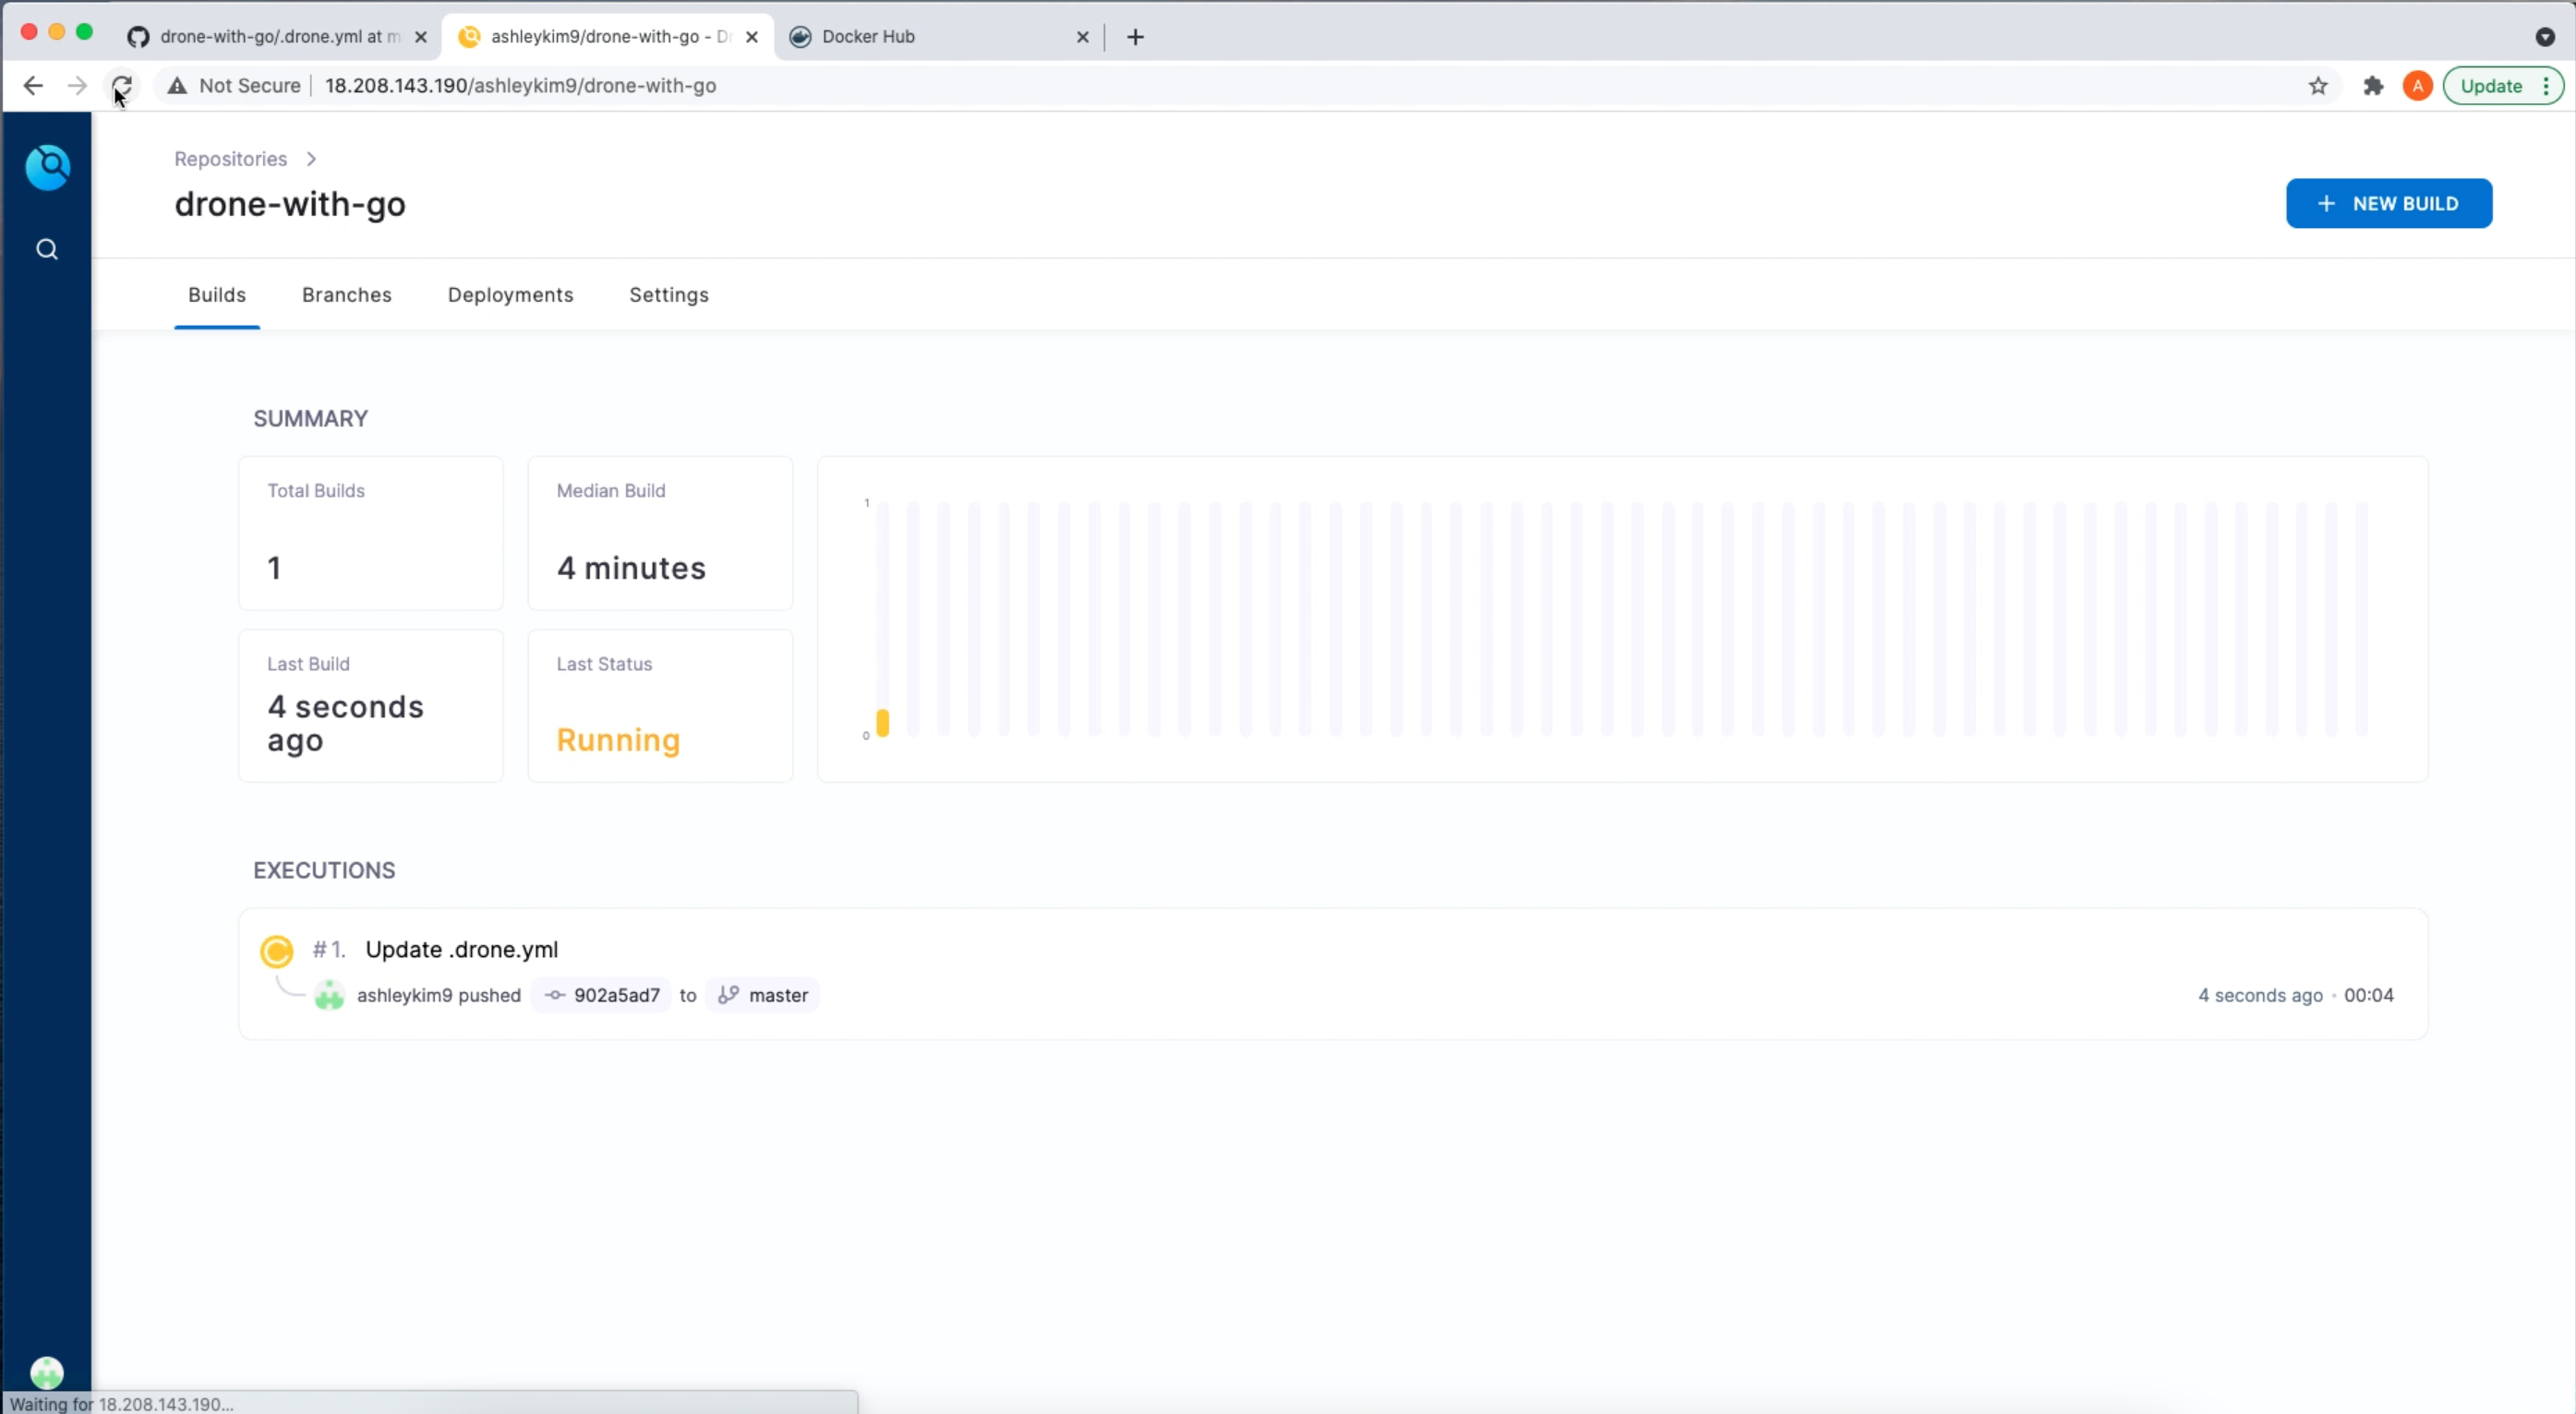Image resolution: width=2576 pixels, height=1414 pixels.
Task: Open the Chrome profile avatar 'A'
Action: pos(2417,86)
